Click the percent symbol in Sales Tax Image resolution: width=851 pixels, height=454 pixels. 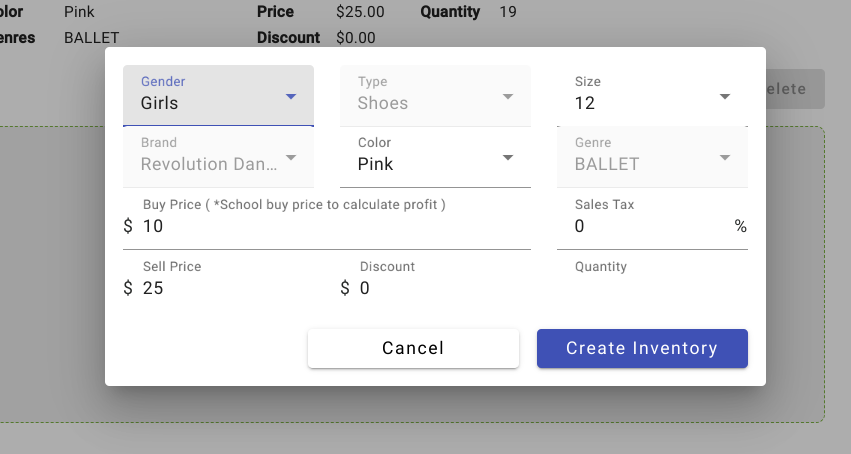click(740, 227)
